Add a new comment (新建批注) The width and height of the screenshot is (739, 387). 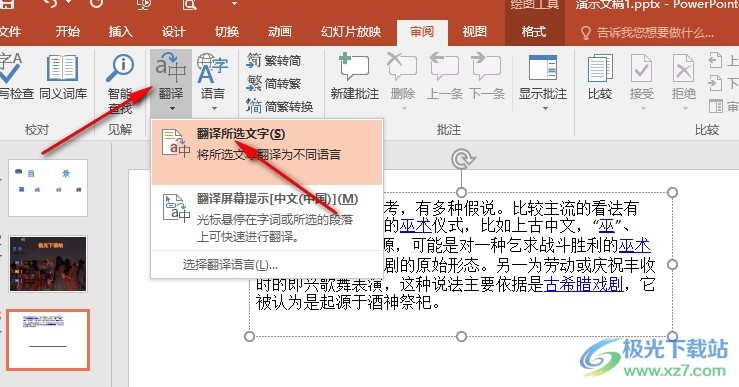pos(354,77)
